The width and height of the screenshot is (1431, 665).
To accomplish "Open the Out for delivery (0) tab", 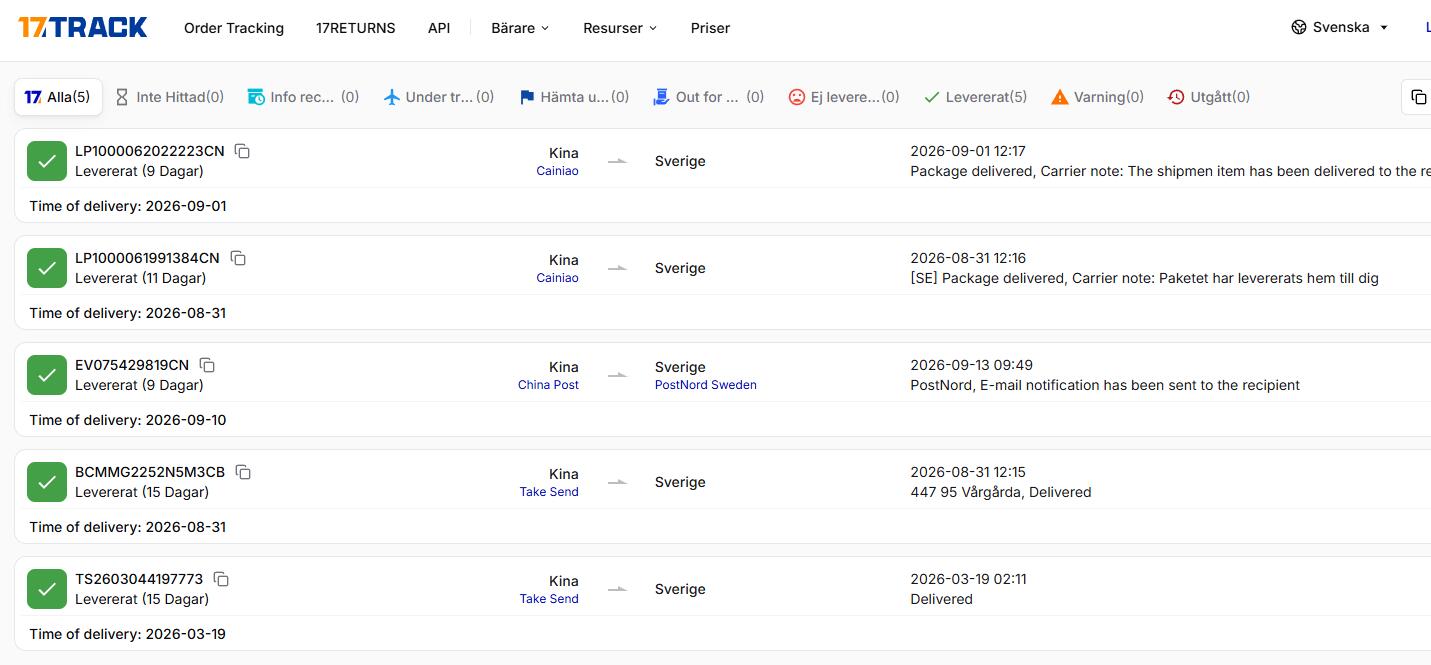I will pos(708,97).
